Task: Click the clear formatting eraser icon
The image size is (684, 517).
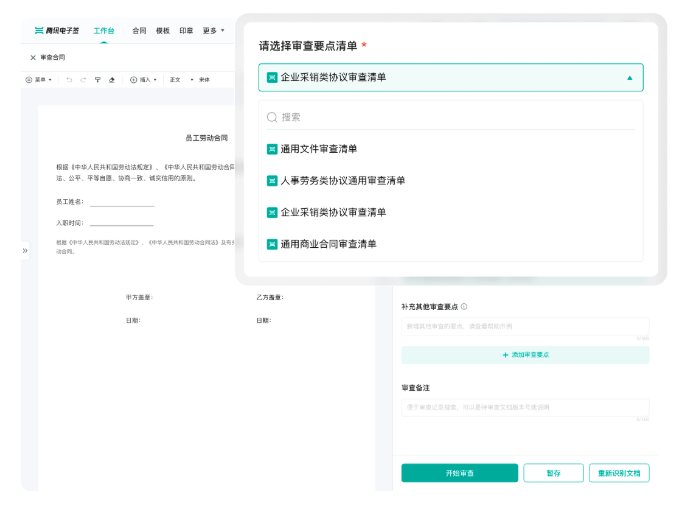Action: coord(112,80)
